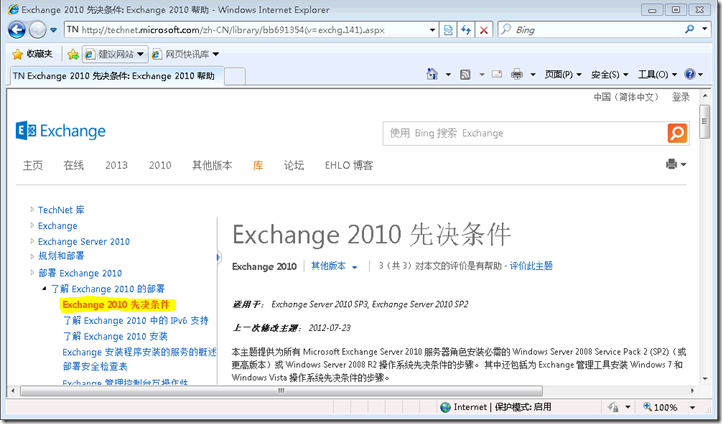This screenshot has height=424, width=722.
Task: Open Exchange 安装程序安装的服务的概述 link
Action: coord(140,352)
